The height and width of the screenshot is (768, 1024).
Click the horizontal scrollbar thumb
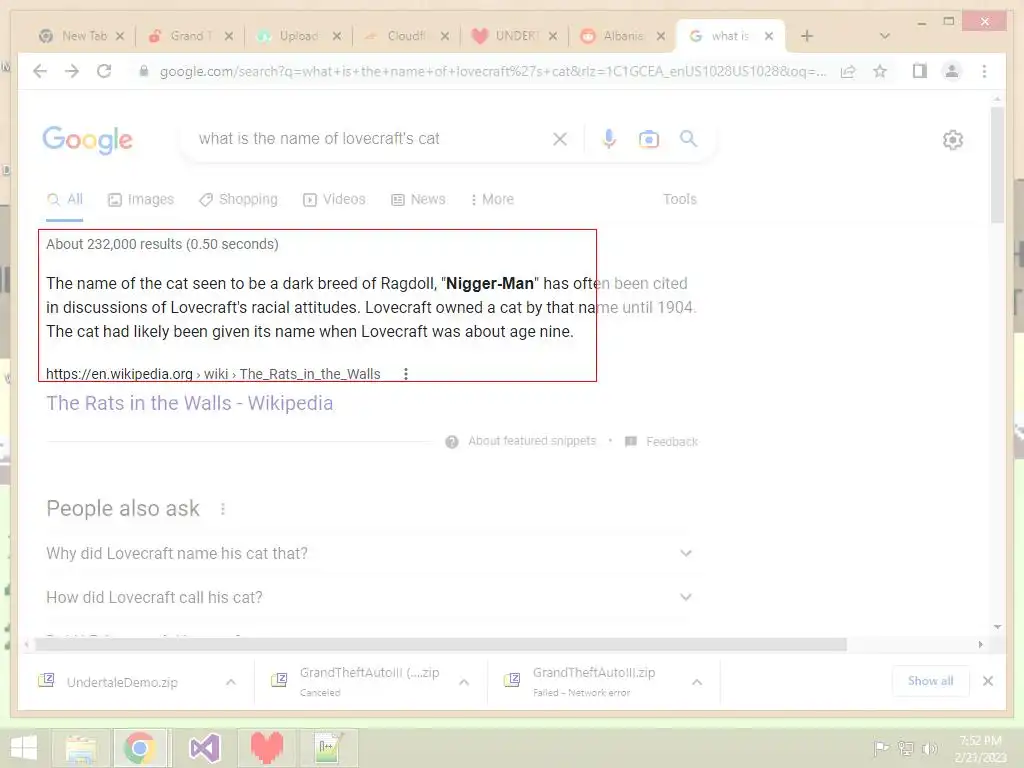(441, 645)
